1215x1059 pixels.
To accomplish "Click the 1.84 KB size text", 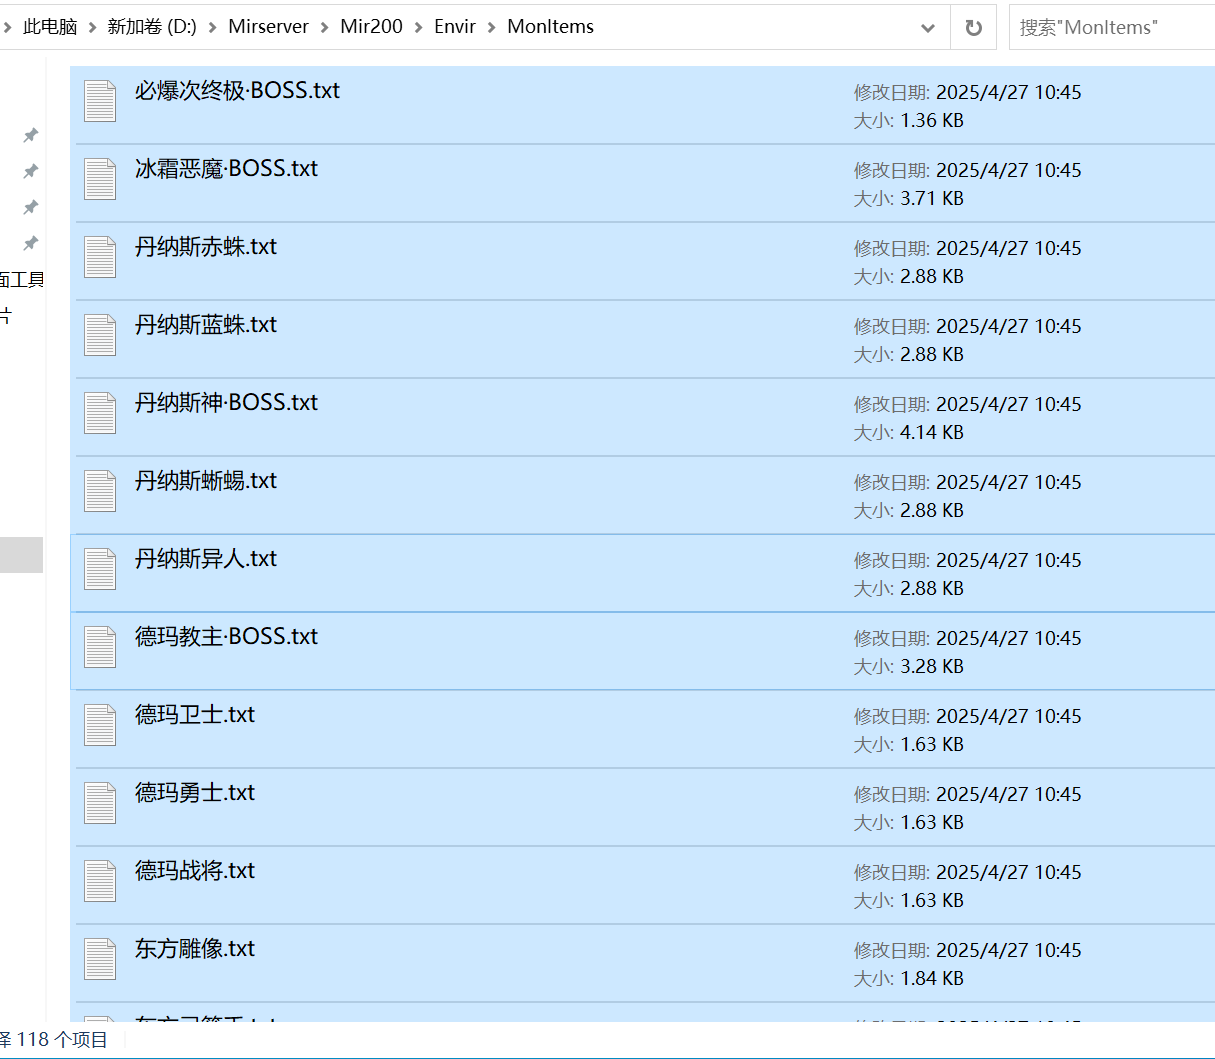I will [x=932, y=978].
